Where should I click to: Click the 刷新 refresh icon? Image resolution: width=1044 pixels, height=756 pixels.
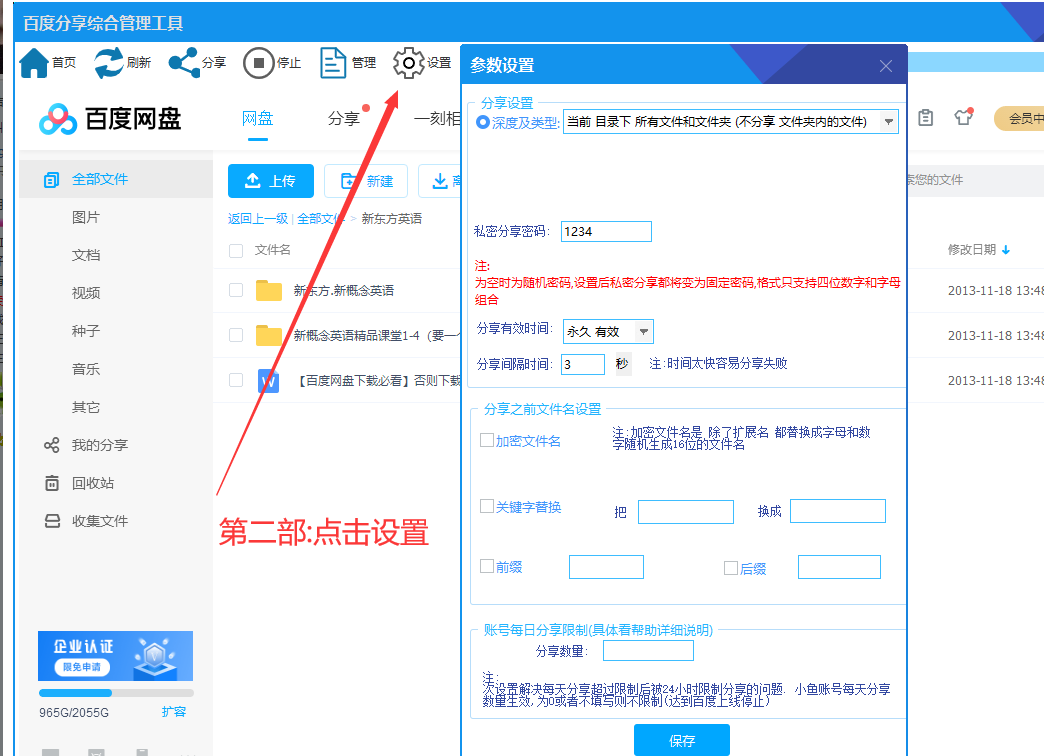(109, 62)
